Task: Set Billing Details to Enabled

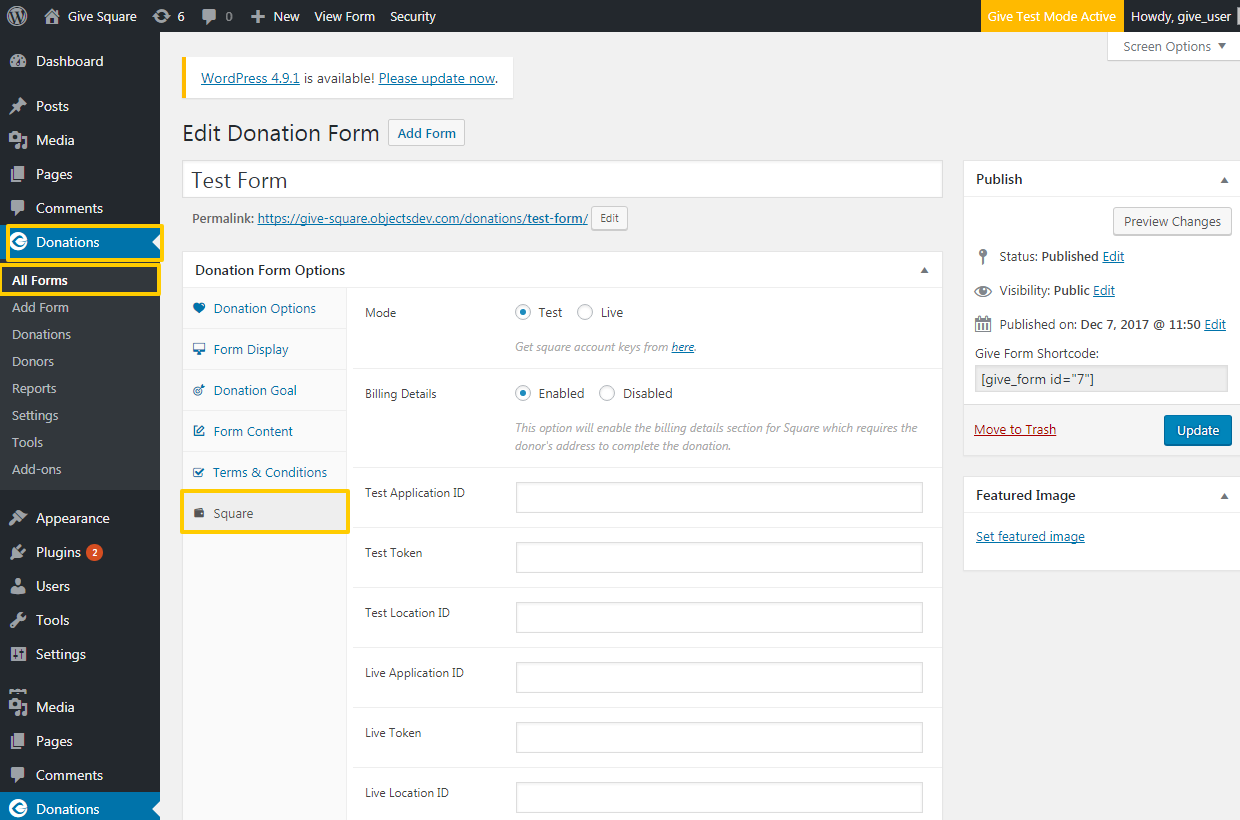Action: [523, 393]
